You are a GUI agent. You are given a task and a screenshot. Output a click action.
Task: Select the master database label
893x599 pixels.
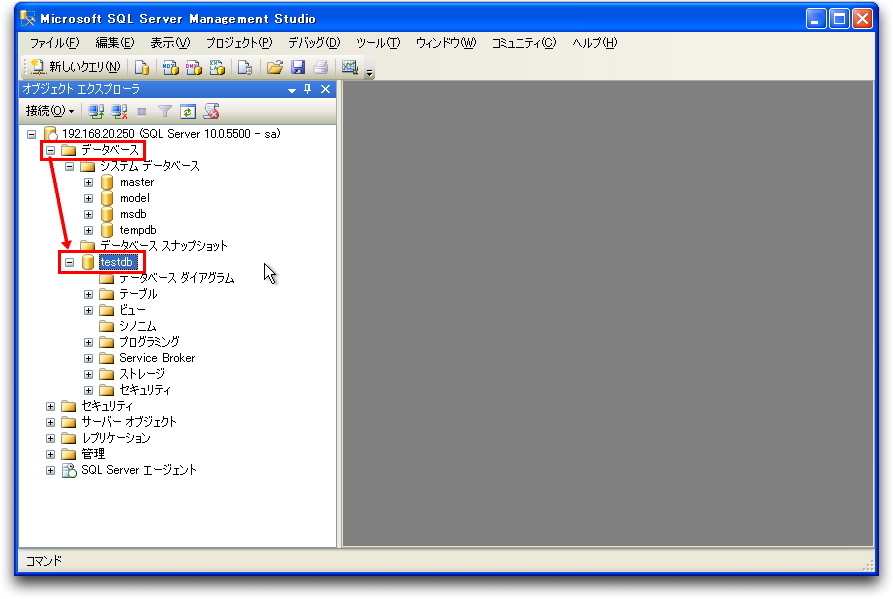(x=137, y=182)
